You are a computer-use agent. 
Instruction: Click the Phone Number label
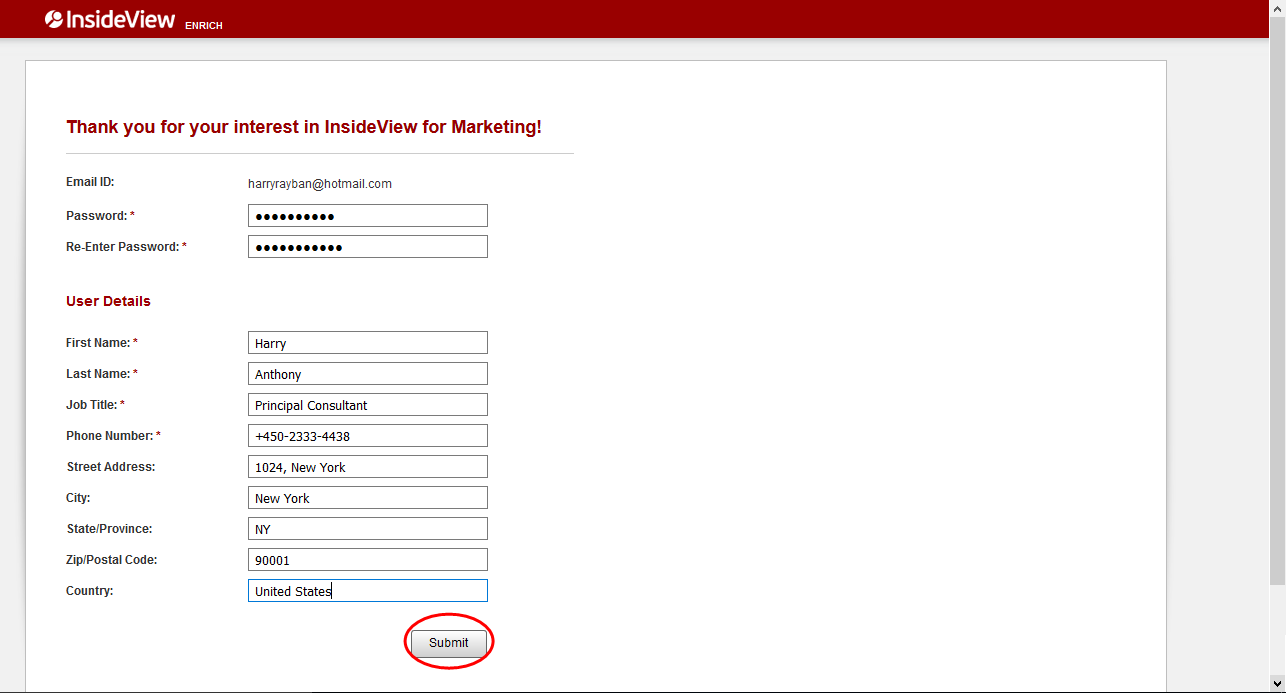point(113,436)
